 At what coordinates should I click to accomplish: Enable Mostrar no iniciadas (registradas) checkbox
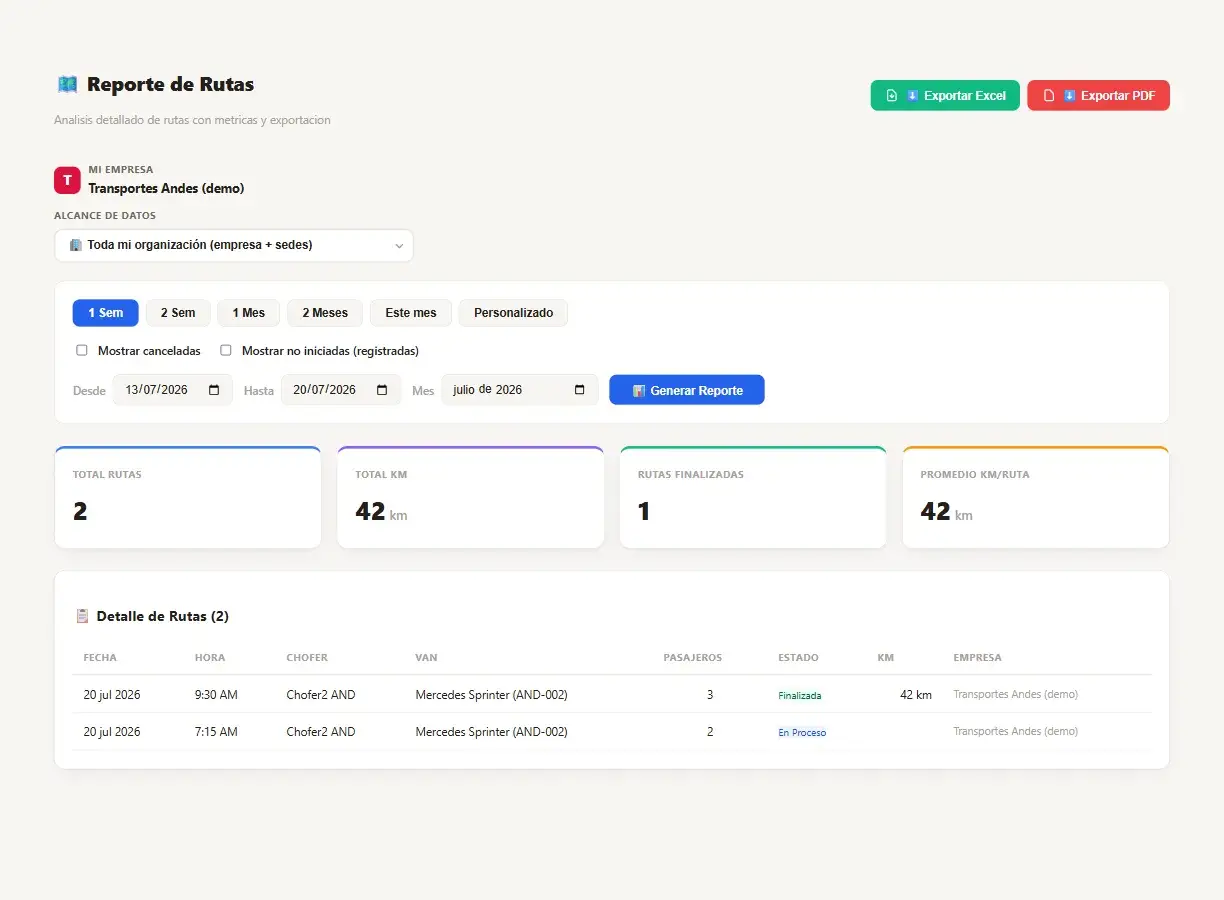coord(226,351)
